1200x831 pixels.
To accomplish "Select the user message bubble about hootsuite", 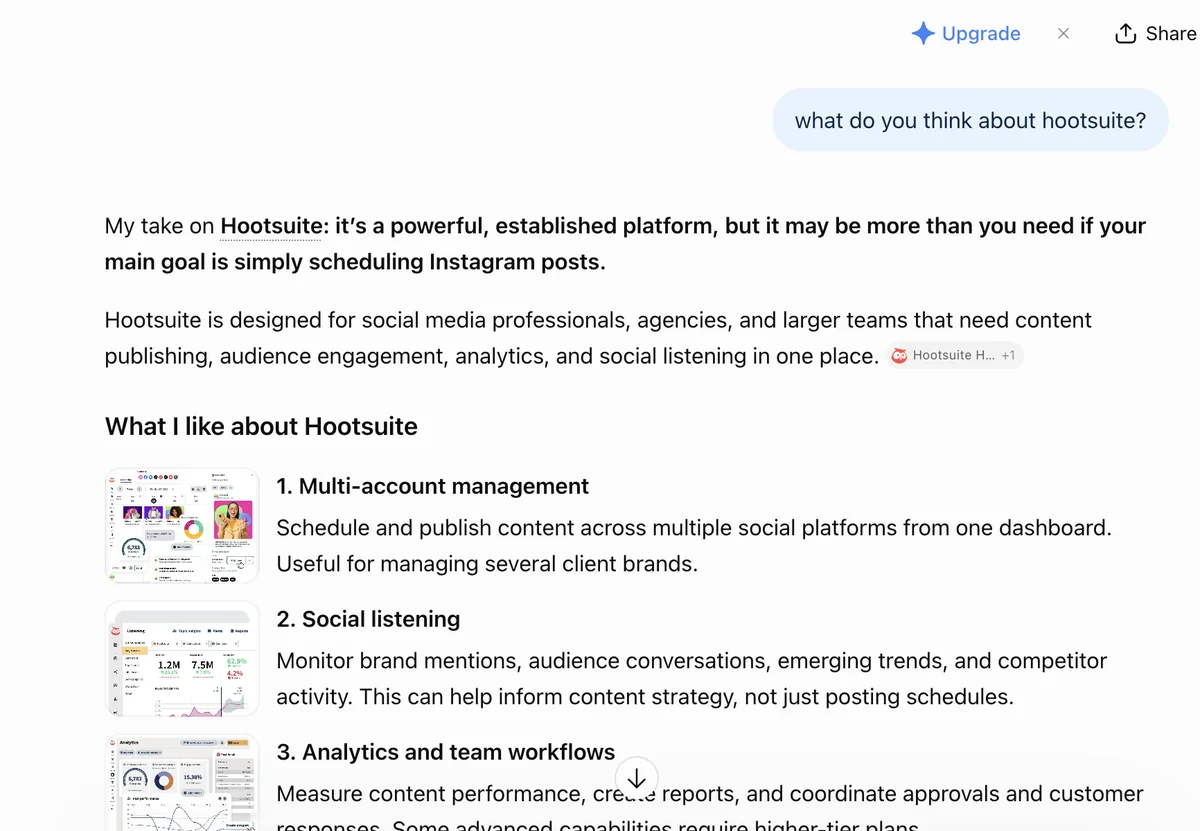I will pos(970,120).
